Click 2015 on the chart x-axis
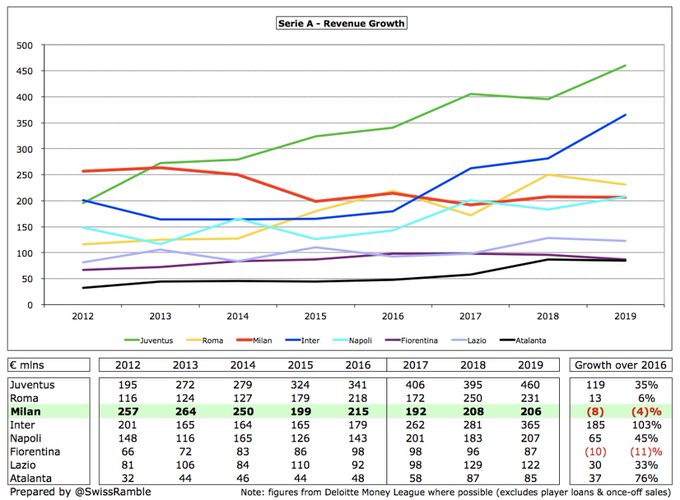Screen dimensions: 680x500 315,316
